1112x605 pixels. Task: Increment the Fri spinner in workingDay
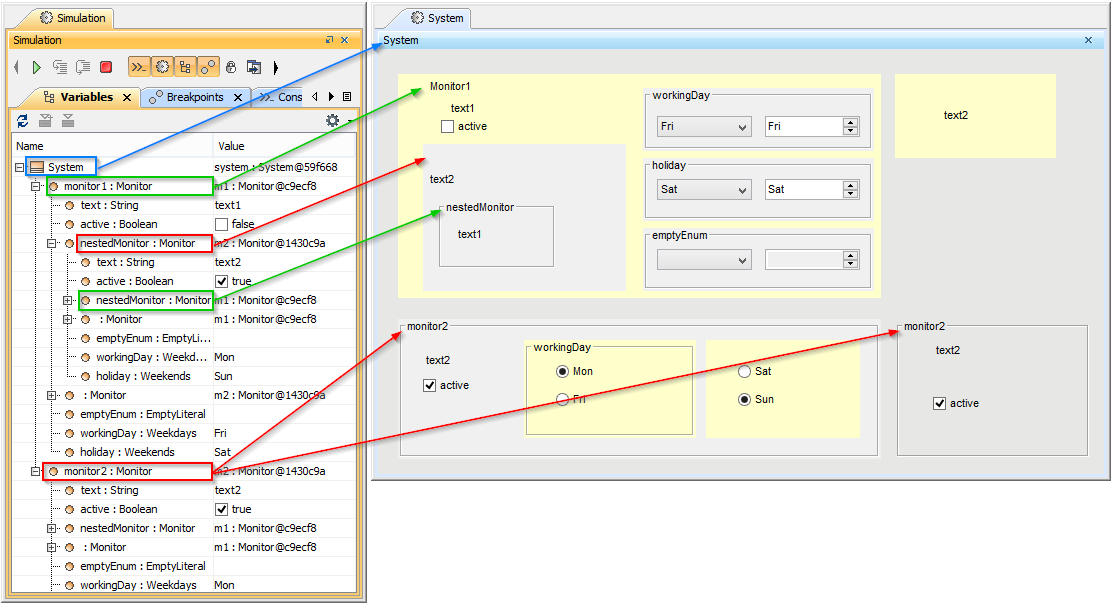tap(852, 122)
